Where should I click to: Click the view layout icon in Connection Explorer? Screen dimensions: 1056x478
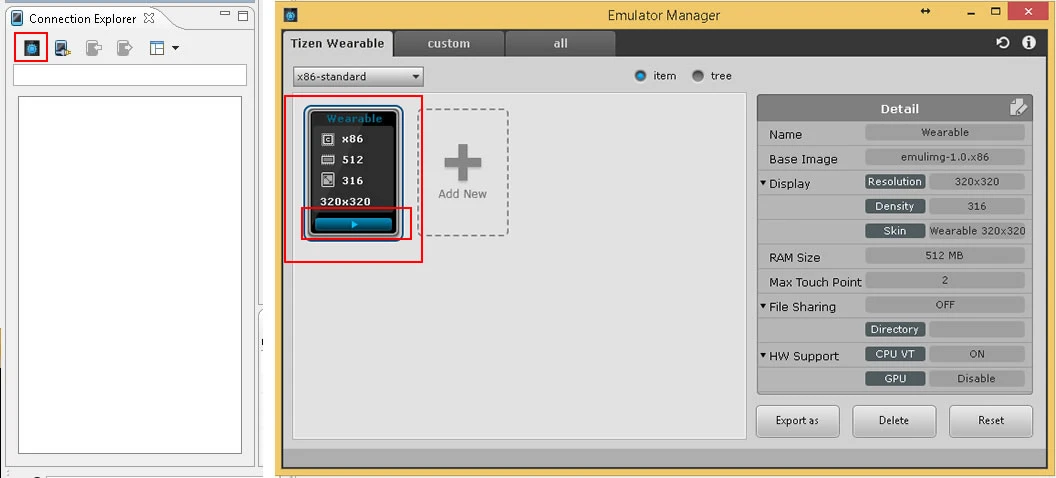(157, 48)
